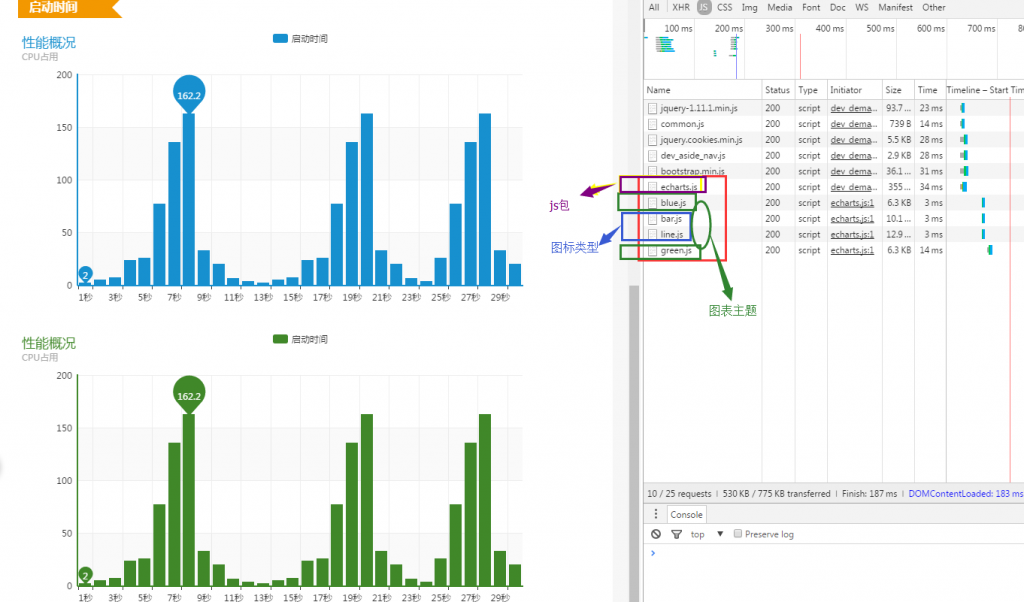This screenshot has width=1024, height=602.
Task: Enable the Preserve log checkbox
Action: click(738, 534)
